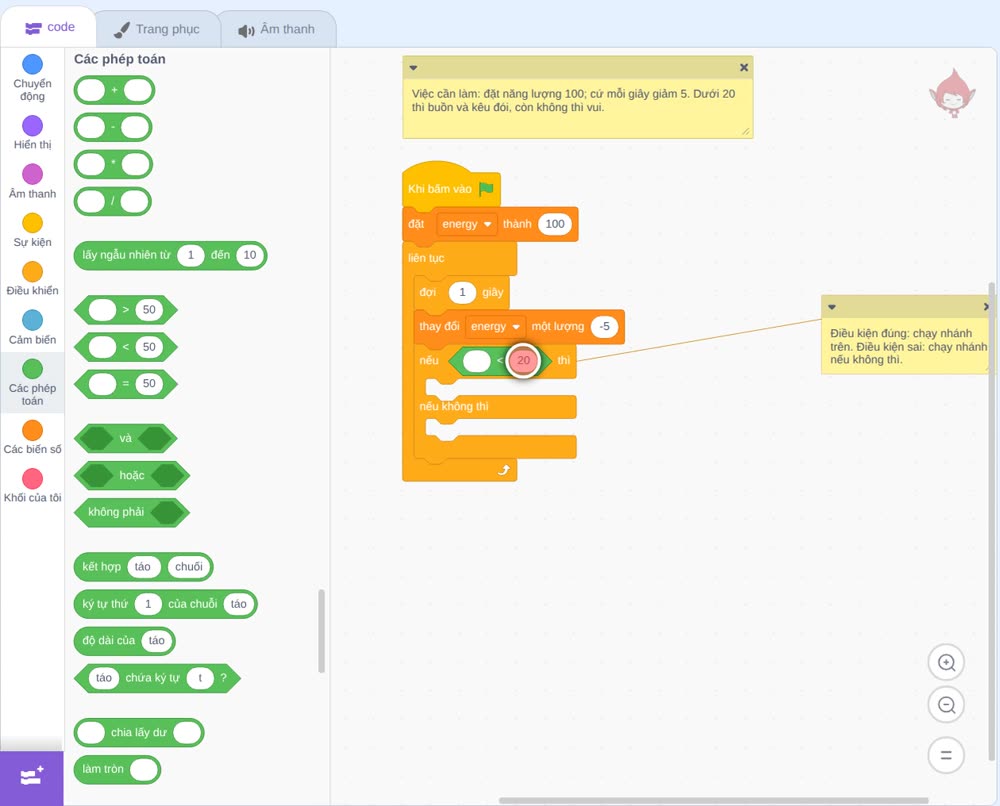Select the Cảm biến category circle
This screenshot has width=1000, height=806.
(x=33, y=320)
